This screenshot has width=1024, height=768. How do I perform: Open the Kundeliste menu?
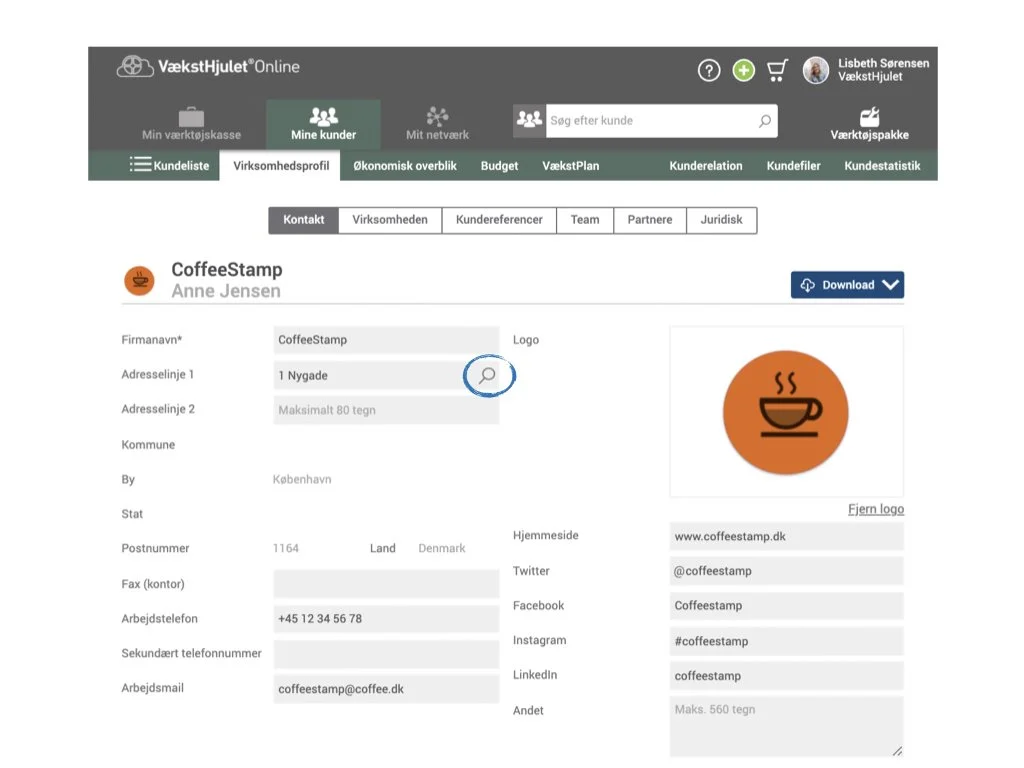[x=170, y=165]
